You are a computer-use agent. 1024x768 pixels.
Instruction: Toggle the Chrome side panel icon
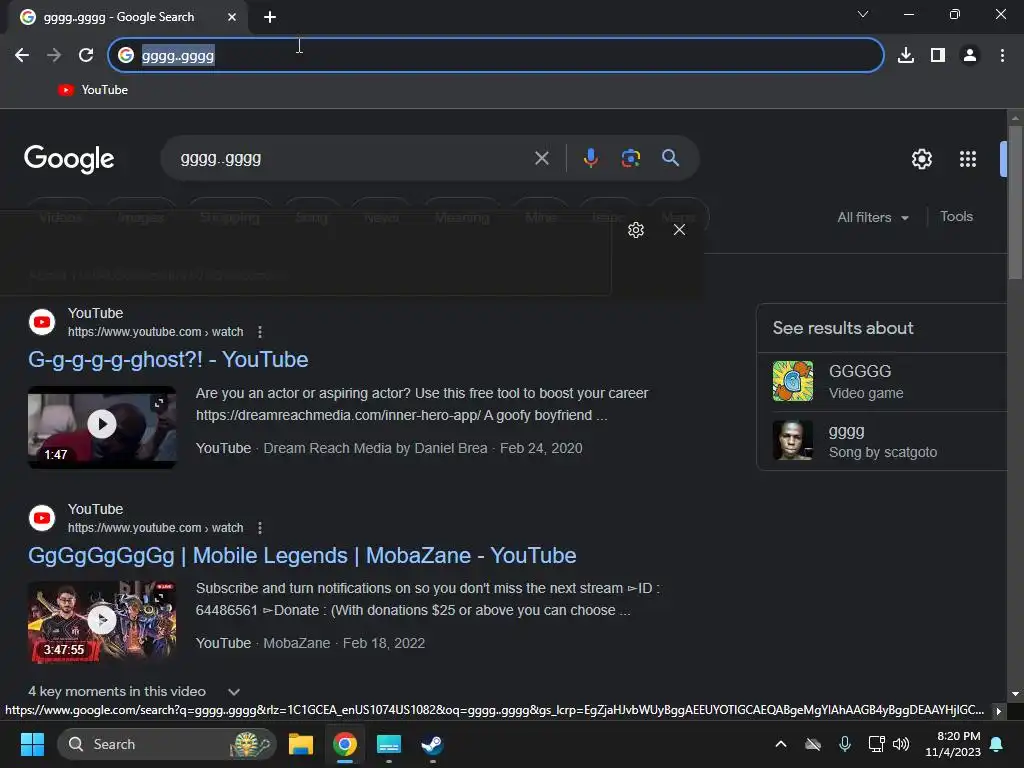pos(938,56)
